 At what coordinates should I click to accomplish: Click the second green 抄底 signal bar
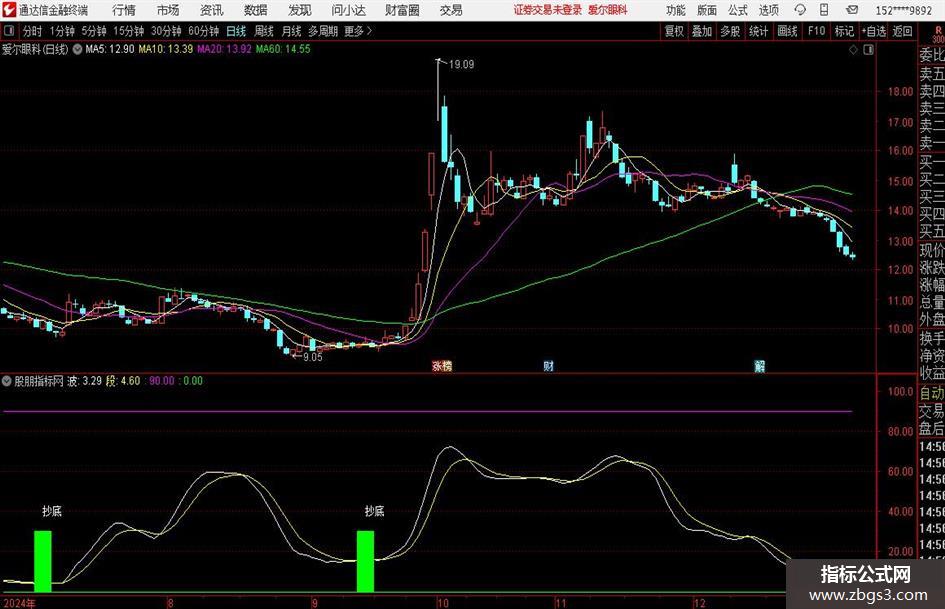(x=365, y=561)
